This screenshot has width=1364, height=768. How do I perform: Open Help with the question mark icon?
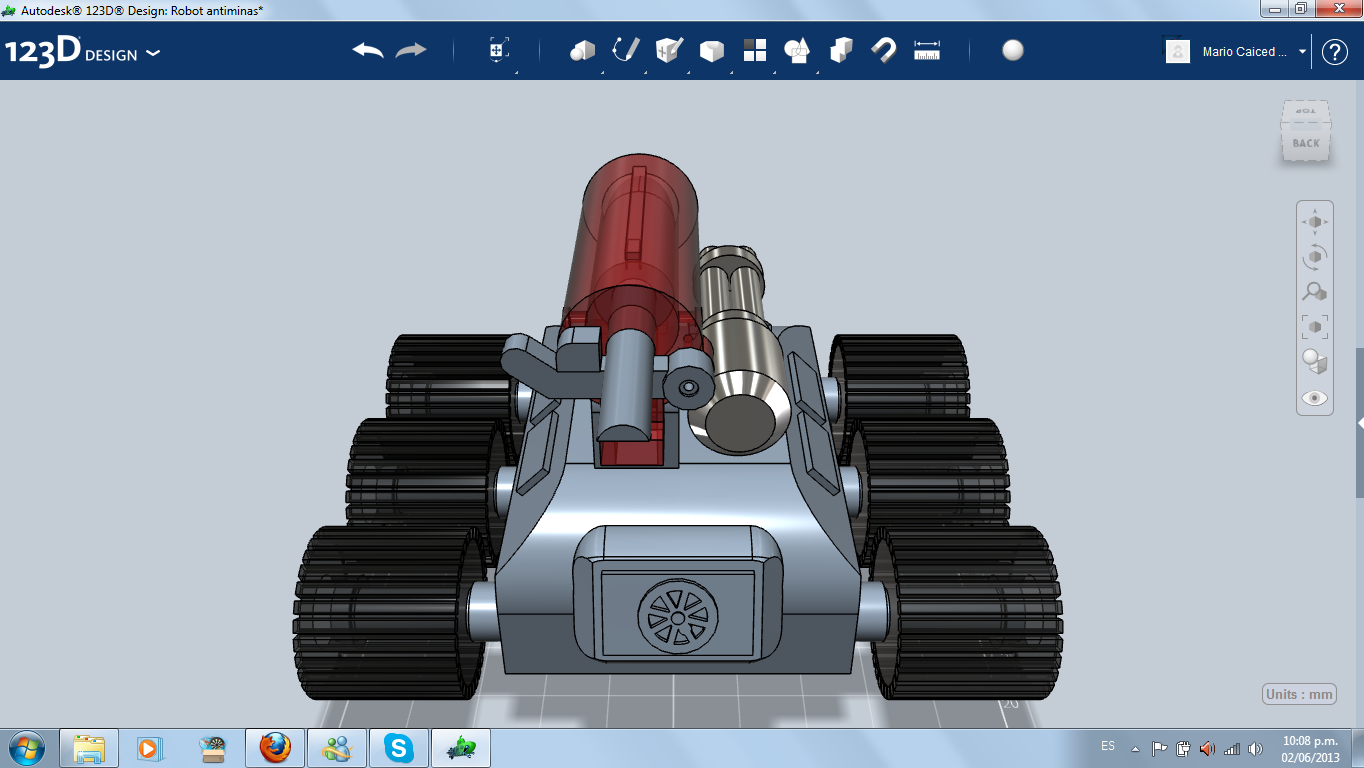(1335, 52)
